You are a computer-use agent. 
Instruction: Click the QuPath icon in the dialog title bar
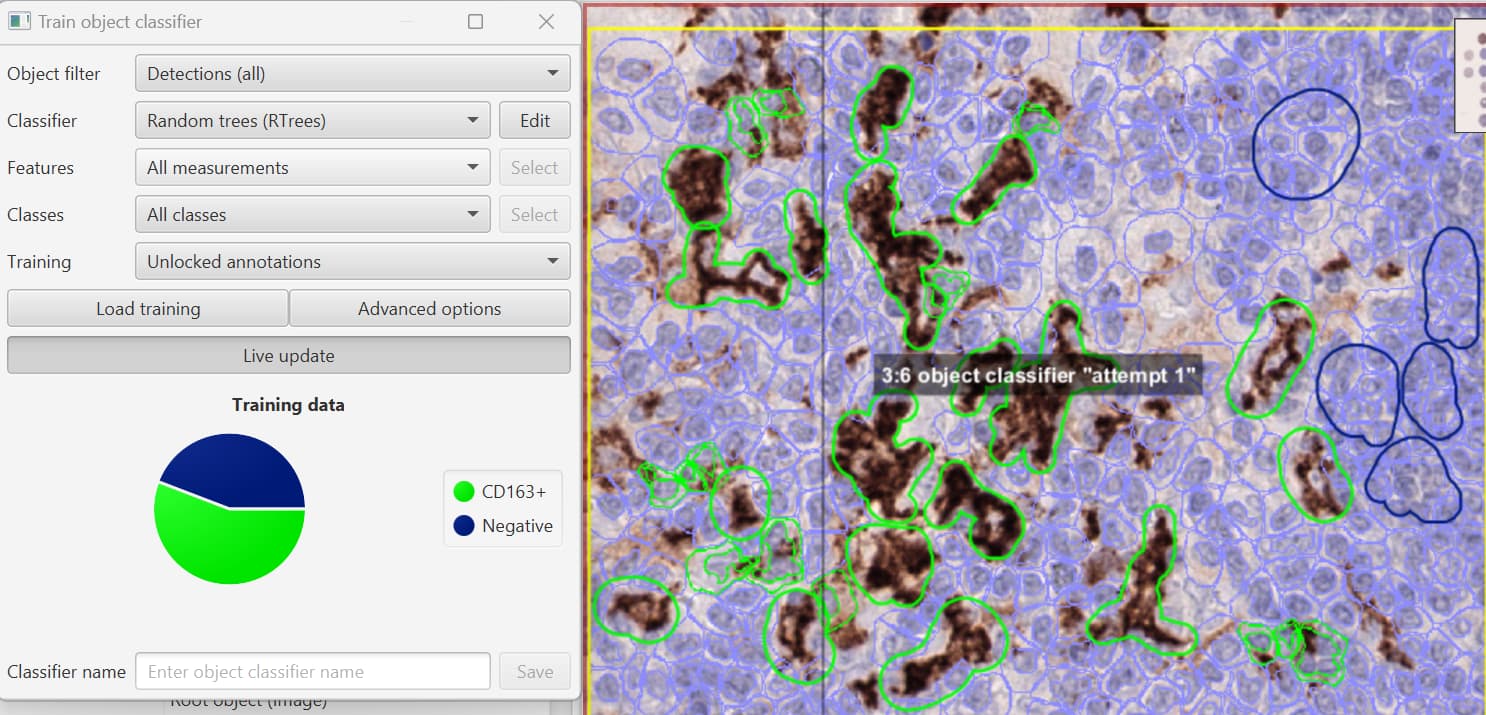tap(19, 20)
